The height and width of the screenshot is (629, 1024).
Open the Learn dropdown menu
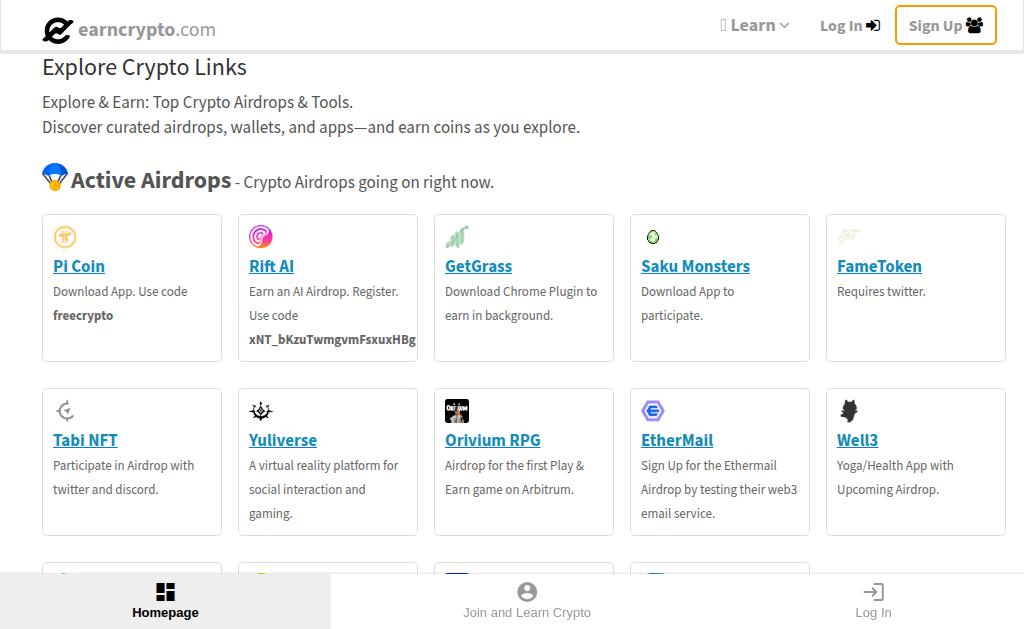point(754,25)
